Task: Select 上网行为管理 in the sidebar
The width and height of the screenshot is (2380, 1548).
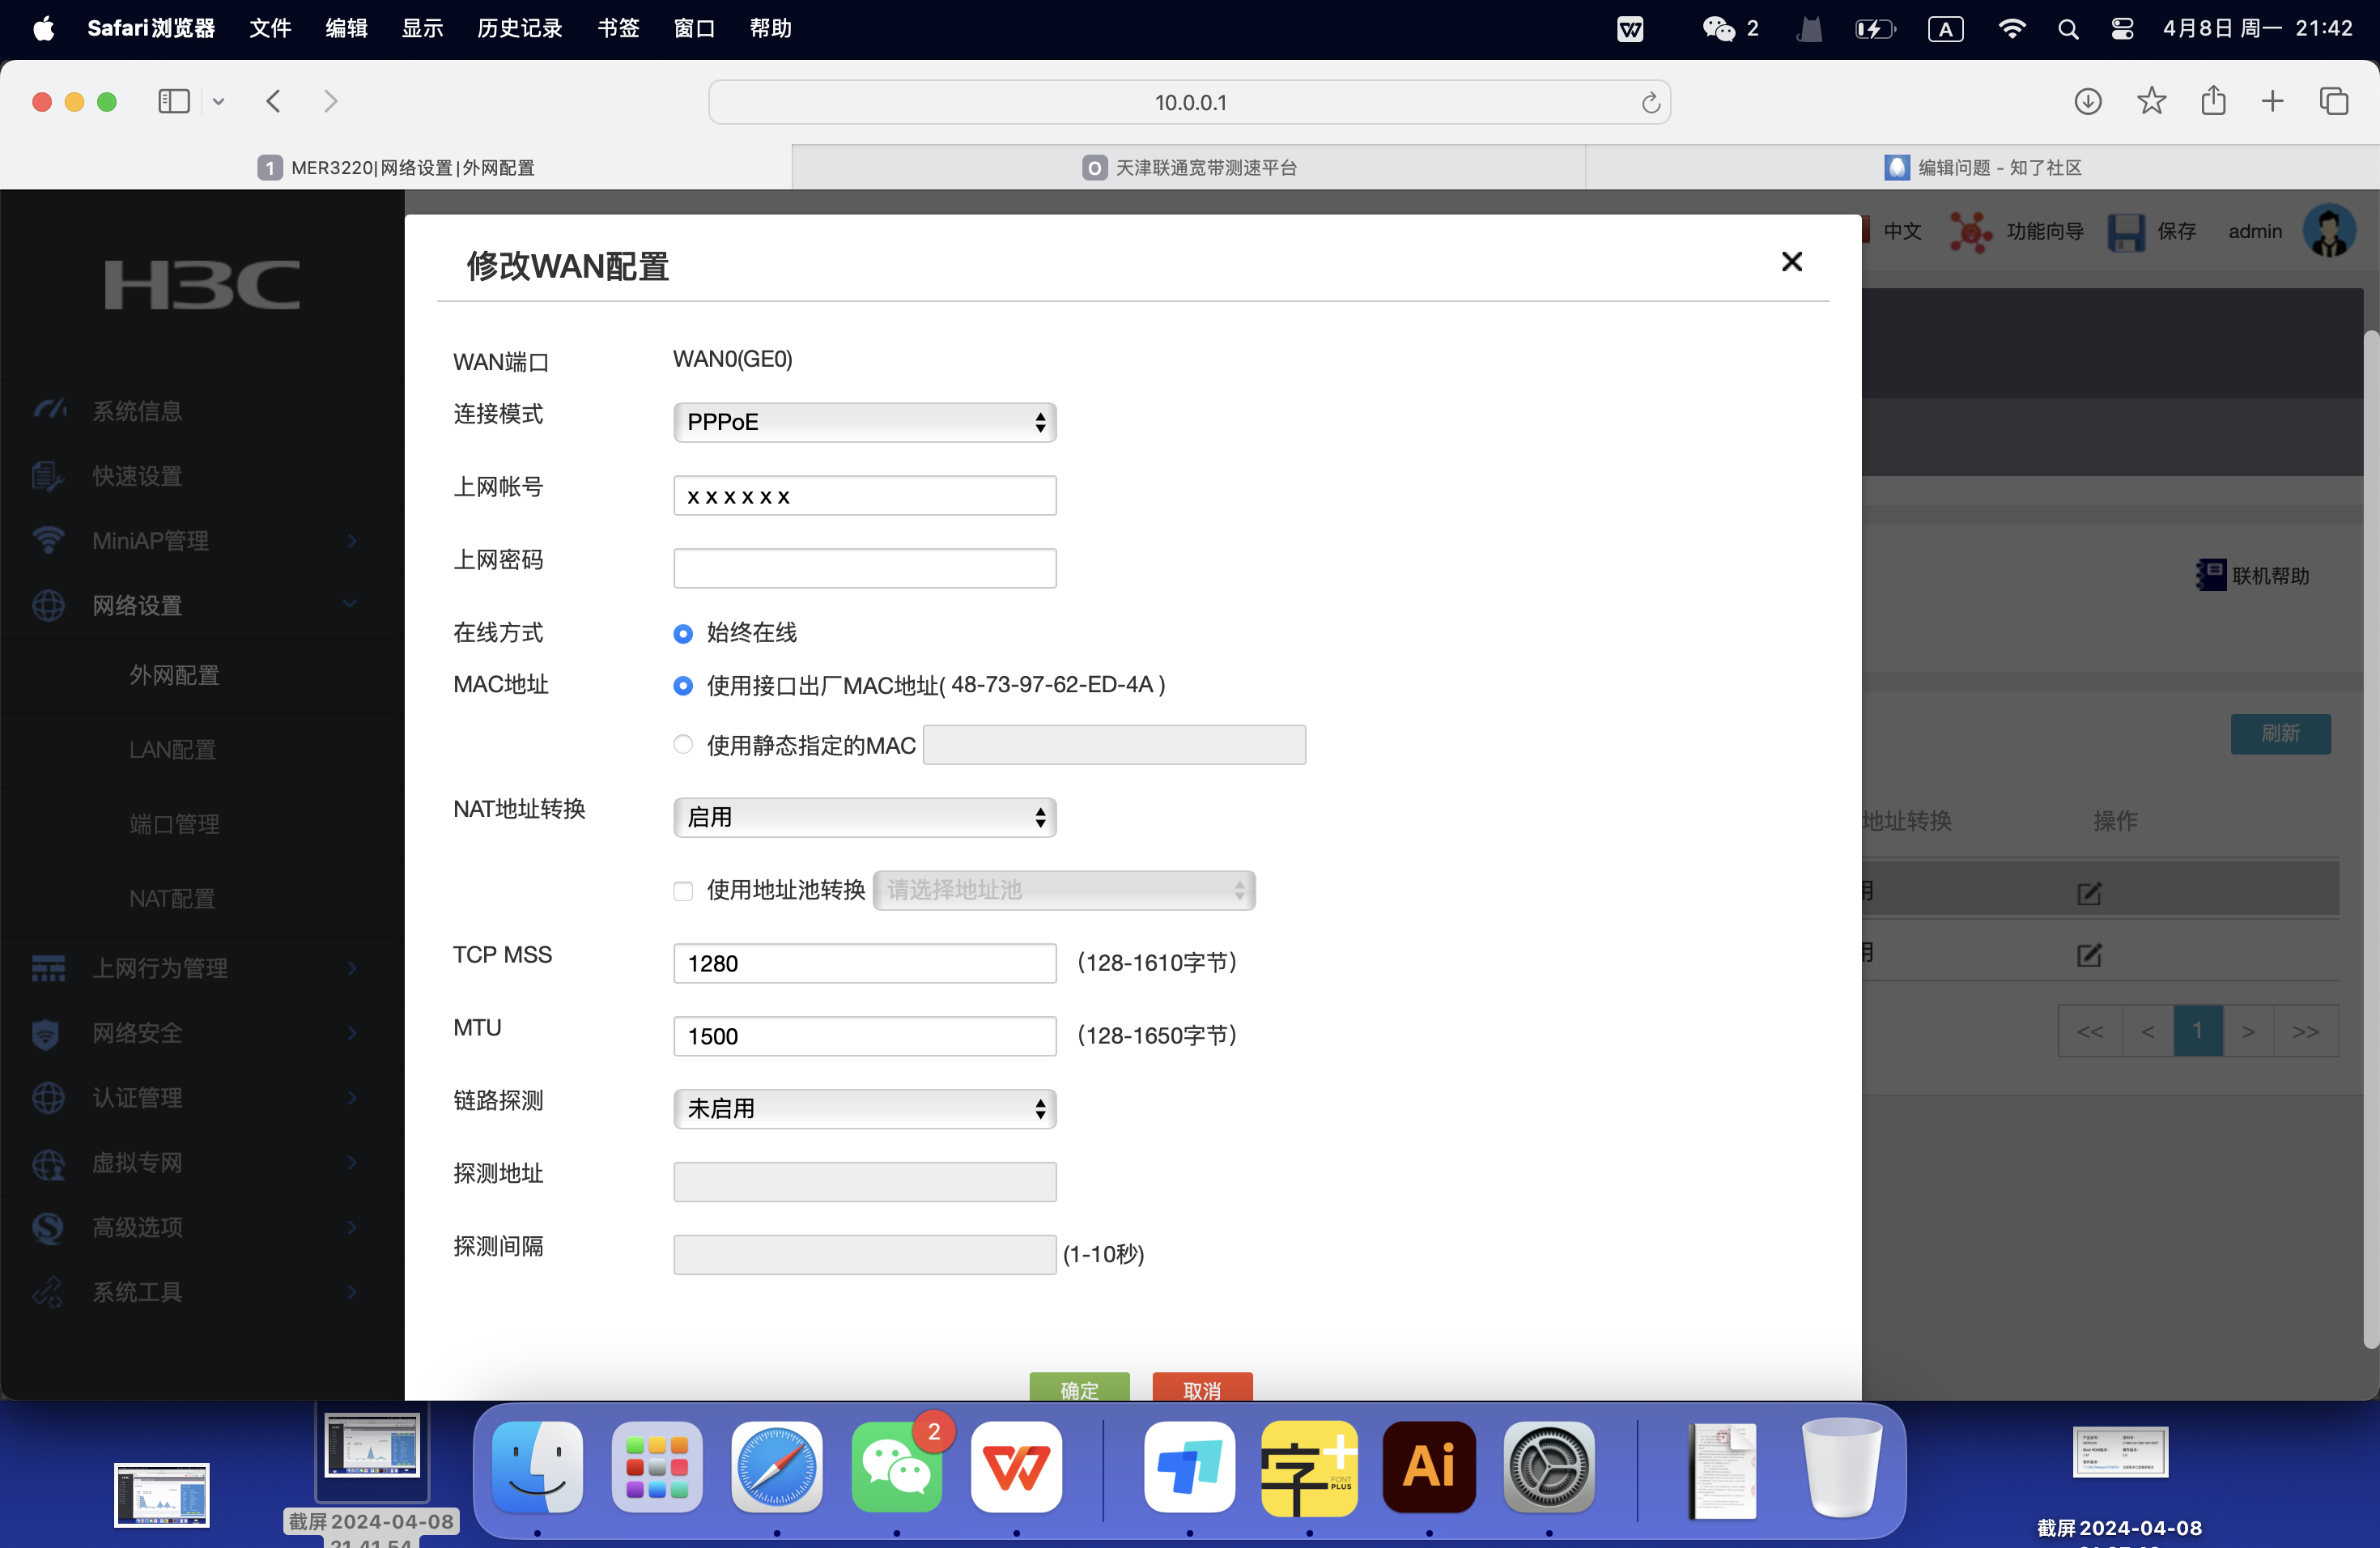Action: pos(162,967)
